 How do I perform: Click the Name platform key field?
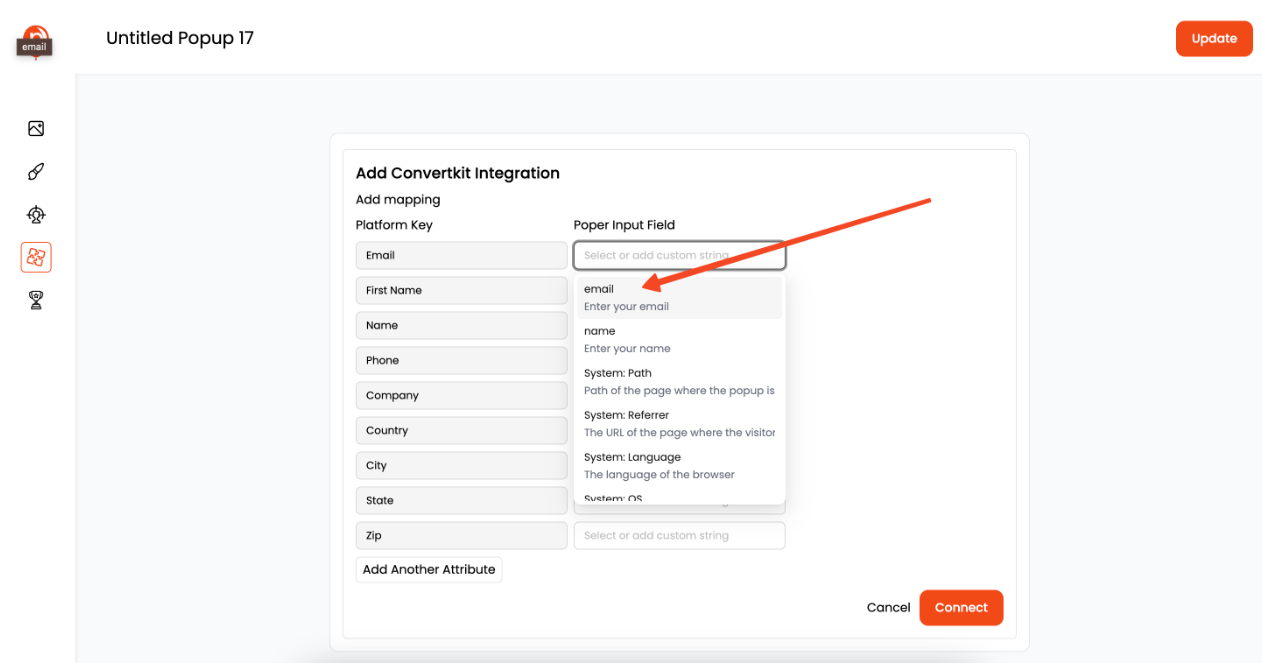click(x=462, y=325)
